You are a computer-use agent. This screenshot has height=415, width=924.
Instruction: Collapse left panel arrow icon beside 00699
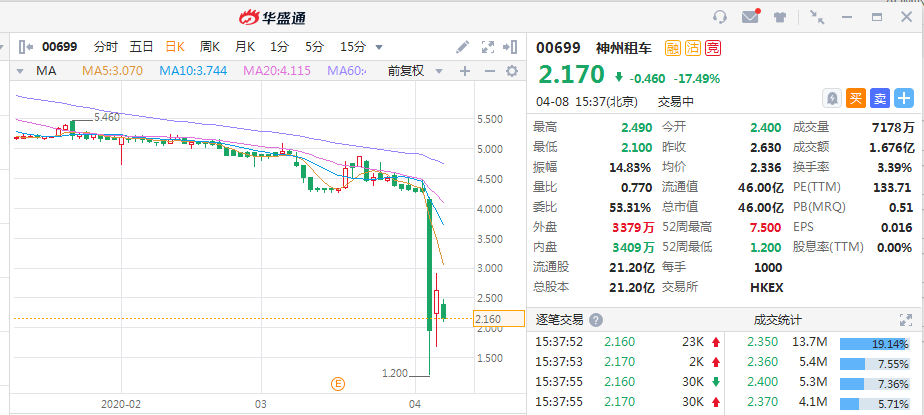26,47
